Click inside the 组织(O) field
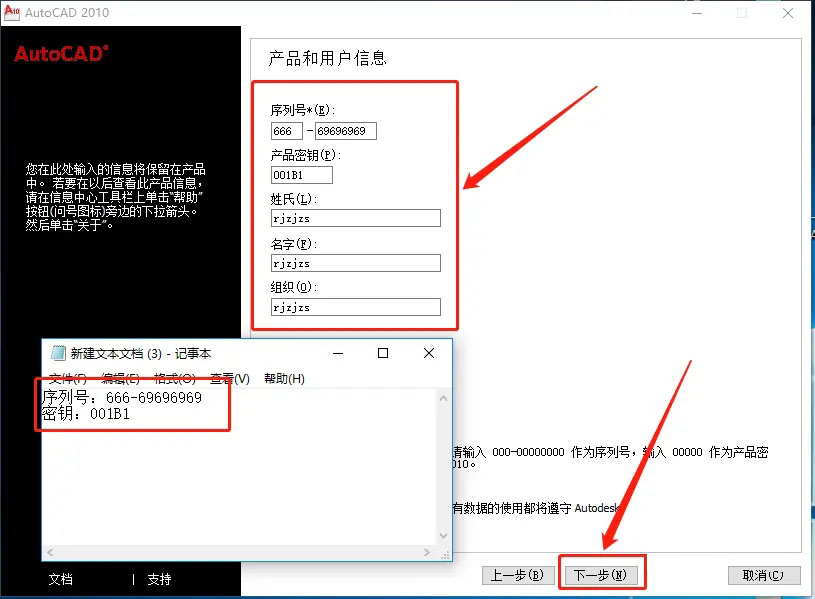Viewport: 815px width, 599px height. [355, 306]
